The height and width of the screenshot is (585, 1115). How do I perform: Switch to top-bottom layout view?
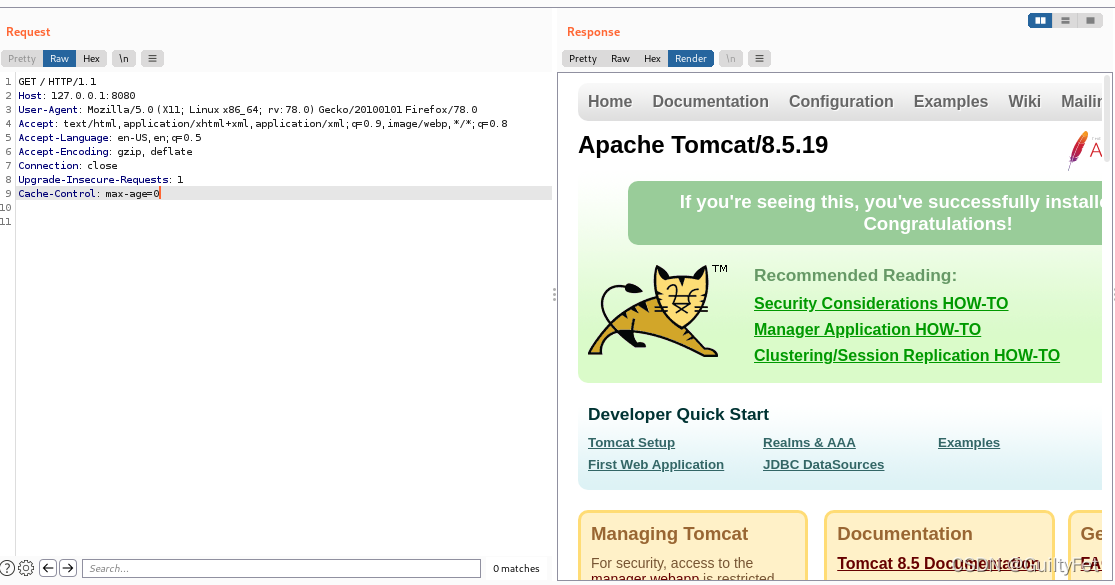[1065, 21]
